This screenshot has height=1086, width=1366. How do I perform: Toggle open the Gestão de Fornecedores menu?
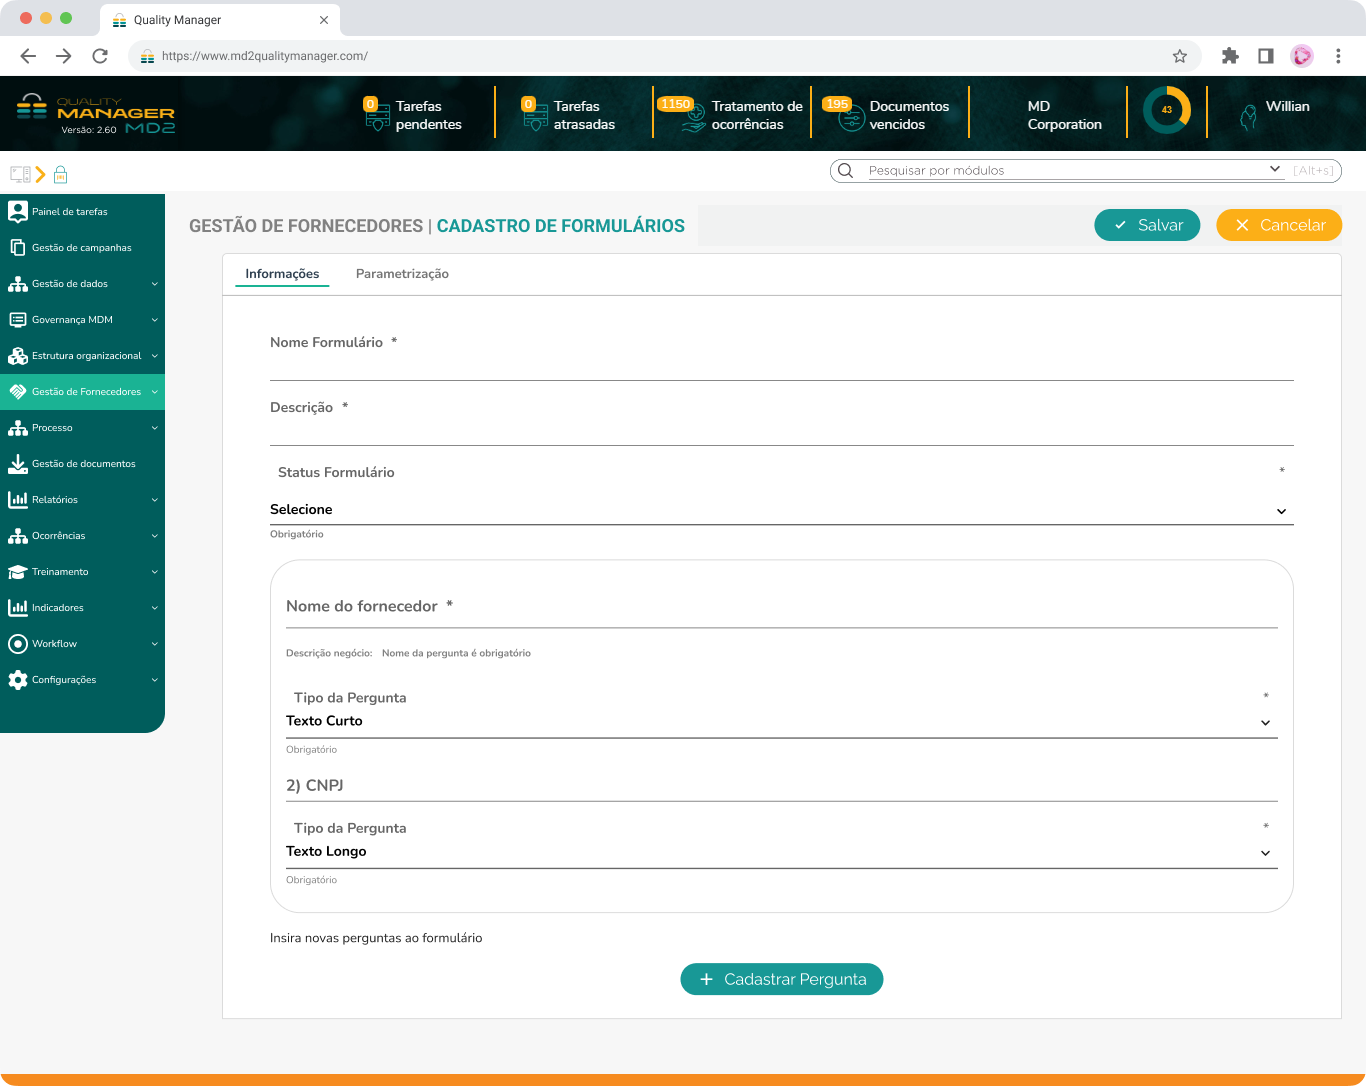click(x=82, y=391)
